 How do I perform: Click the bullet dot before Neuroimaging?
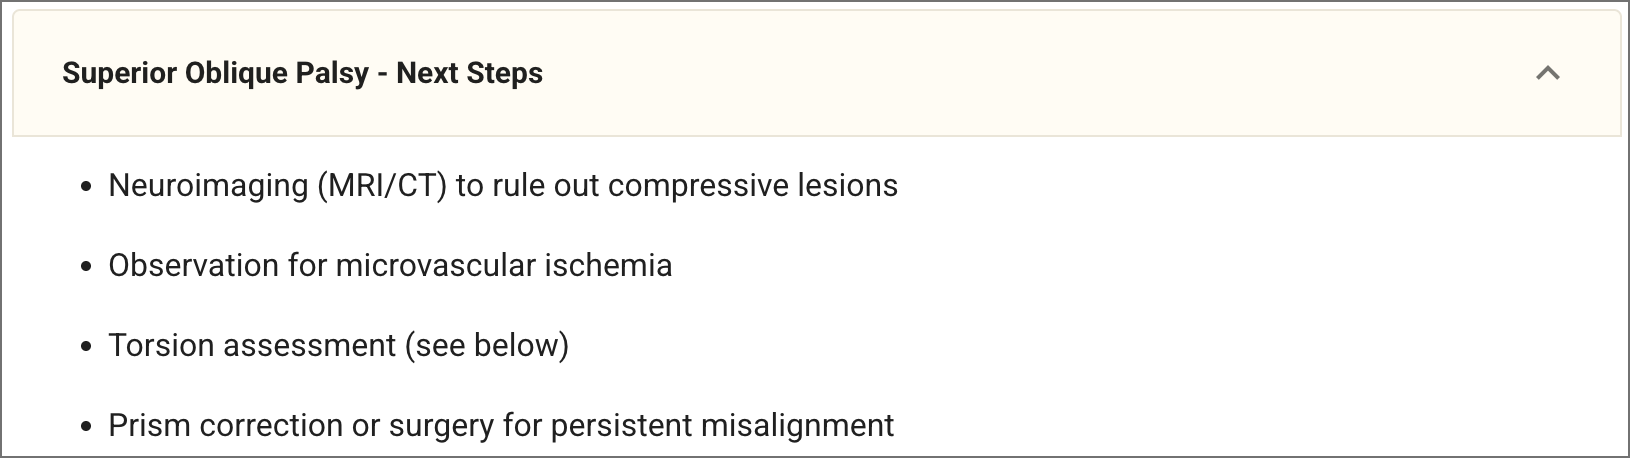(88, 187)
